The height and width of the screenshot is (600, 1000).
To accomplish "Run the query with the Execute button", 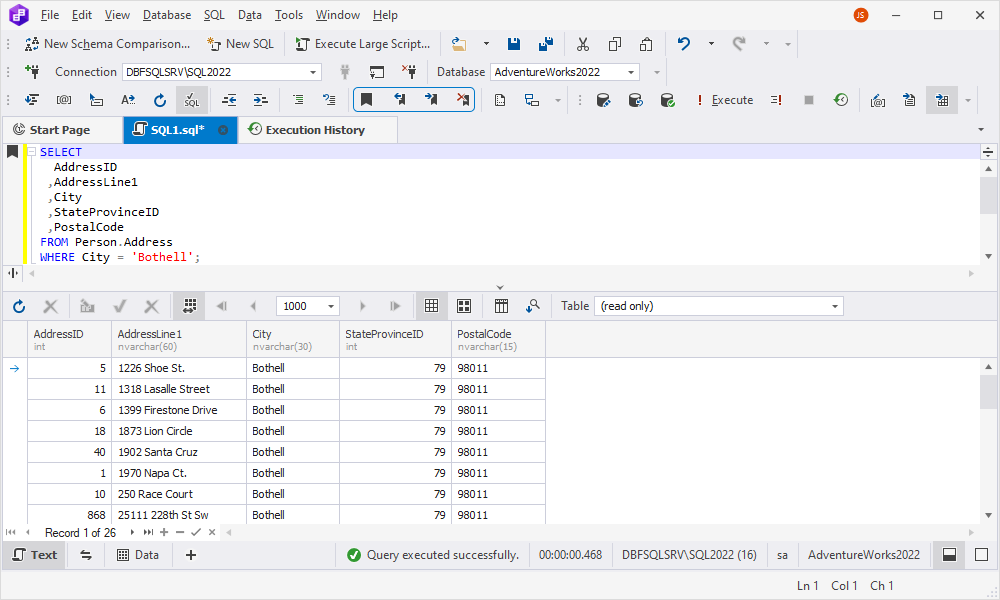I will coord(724,100).
